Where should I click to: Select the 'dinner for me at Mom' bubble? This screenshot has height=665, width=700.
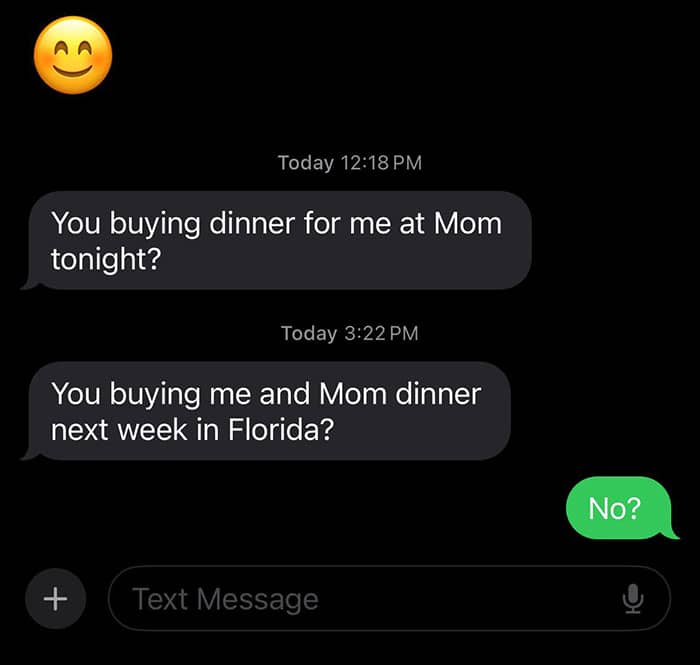tap(276, 240)
